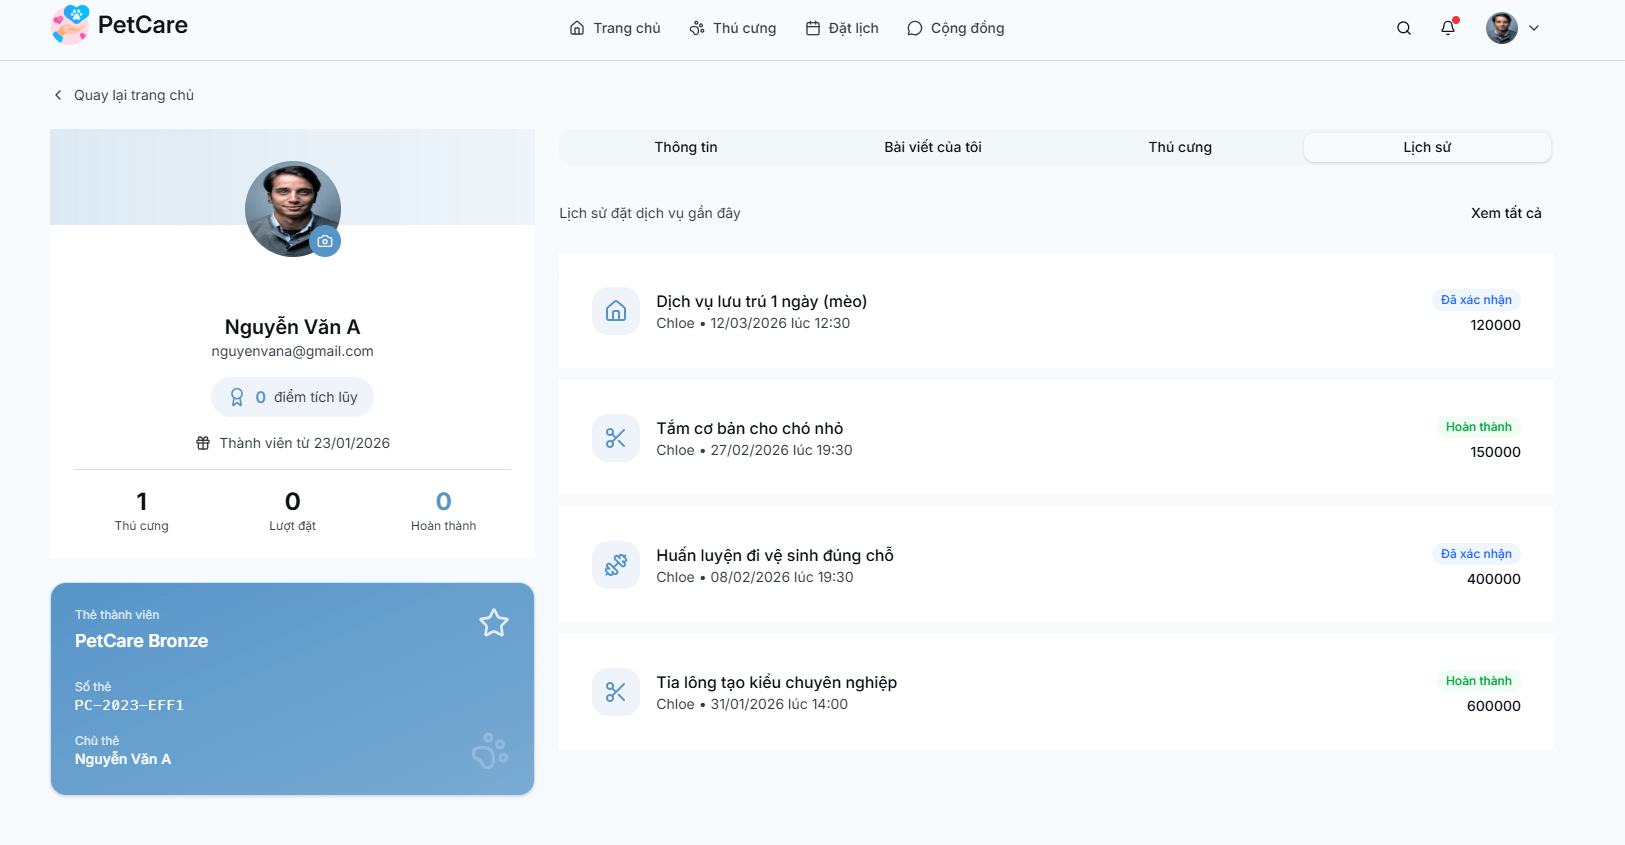Click the price 400000

coord(1494,579)
